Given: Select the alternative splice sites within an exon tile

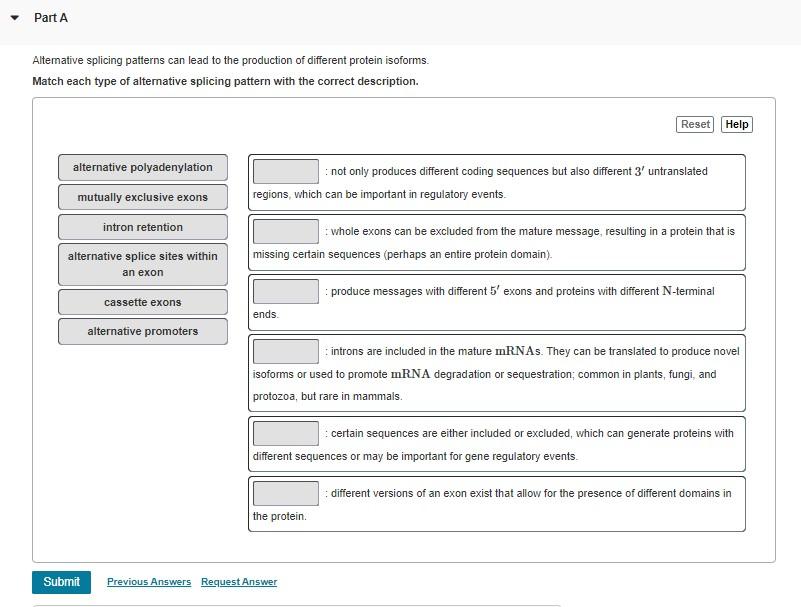Looking at the screenshot, I should click(142, 264).
